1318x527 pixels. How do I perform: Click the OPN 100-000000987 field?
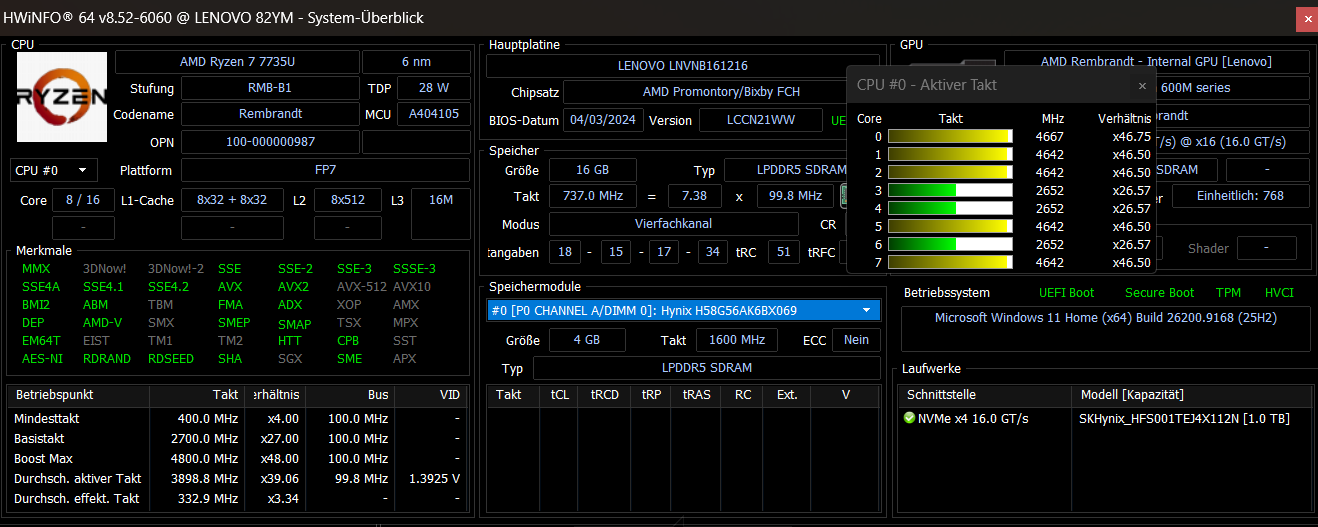click(x=270, y=142)
